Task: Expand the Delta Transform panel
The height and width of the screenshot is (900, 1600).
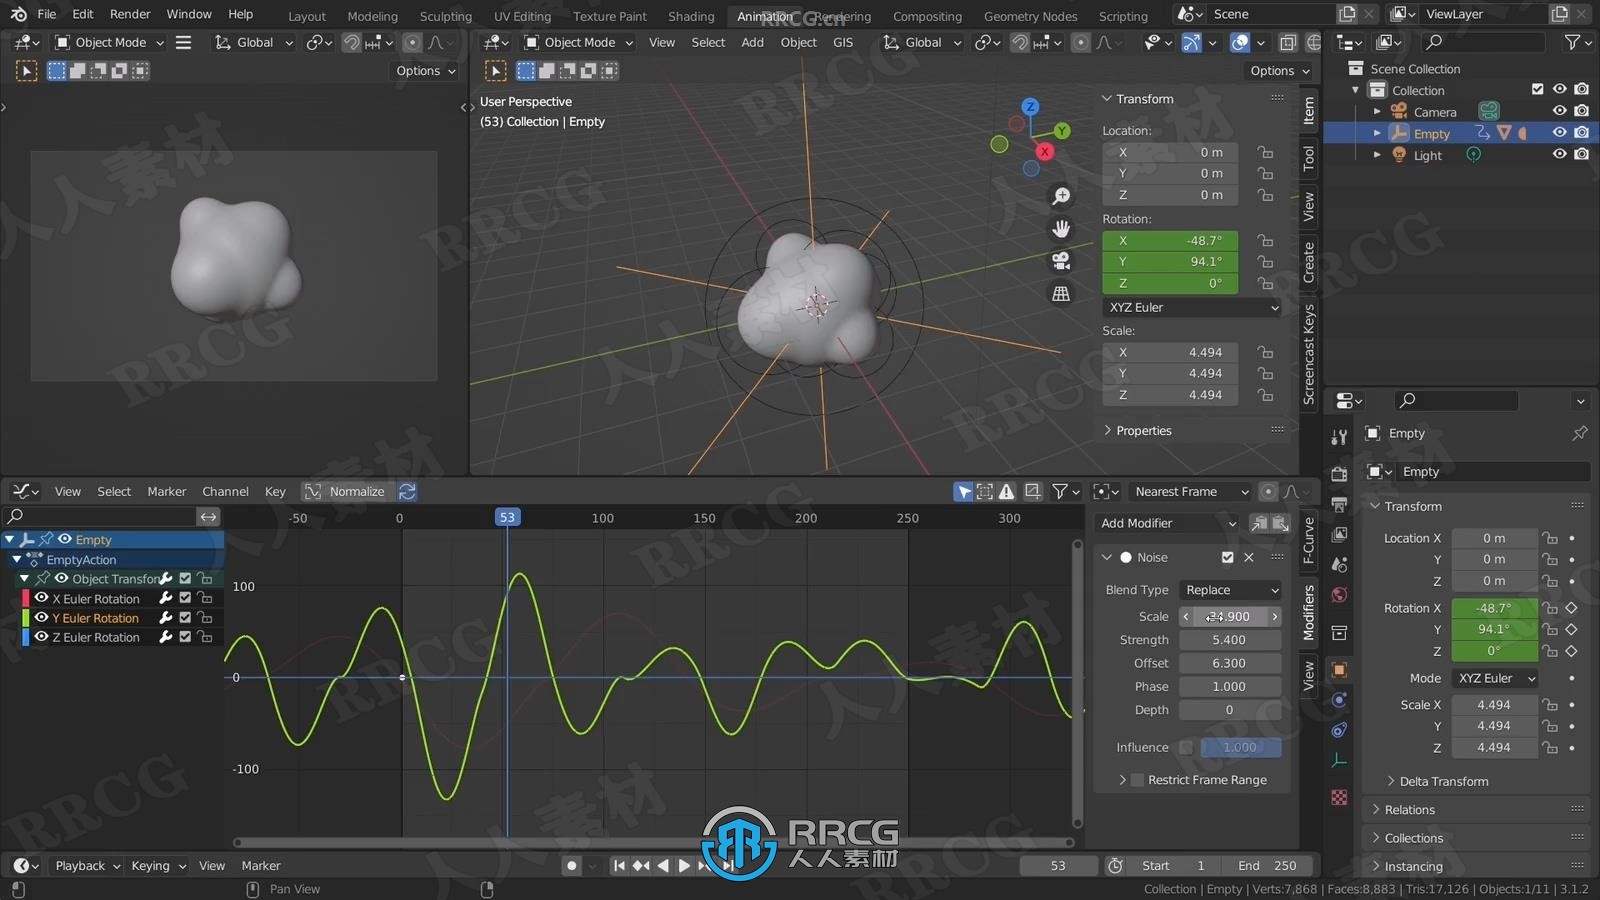Action: (x=1443, y=781)
